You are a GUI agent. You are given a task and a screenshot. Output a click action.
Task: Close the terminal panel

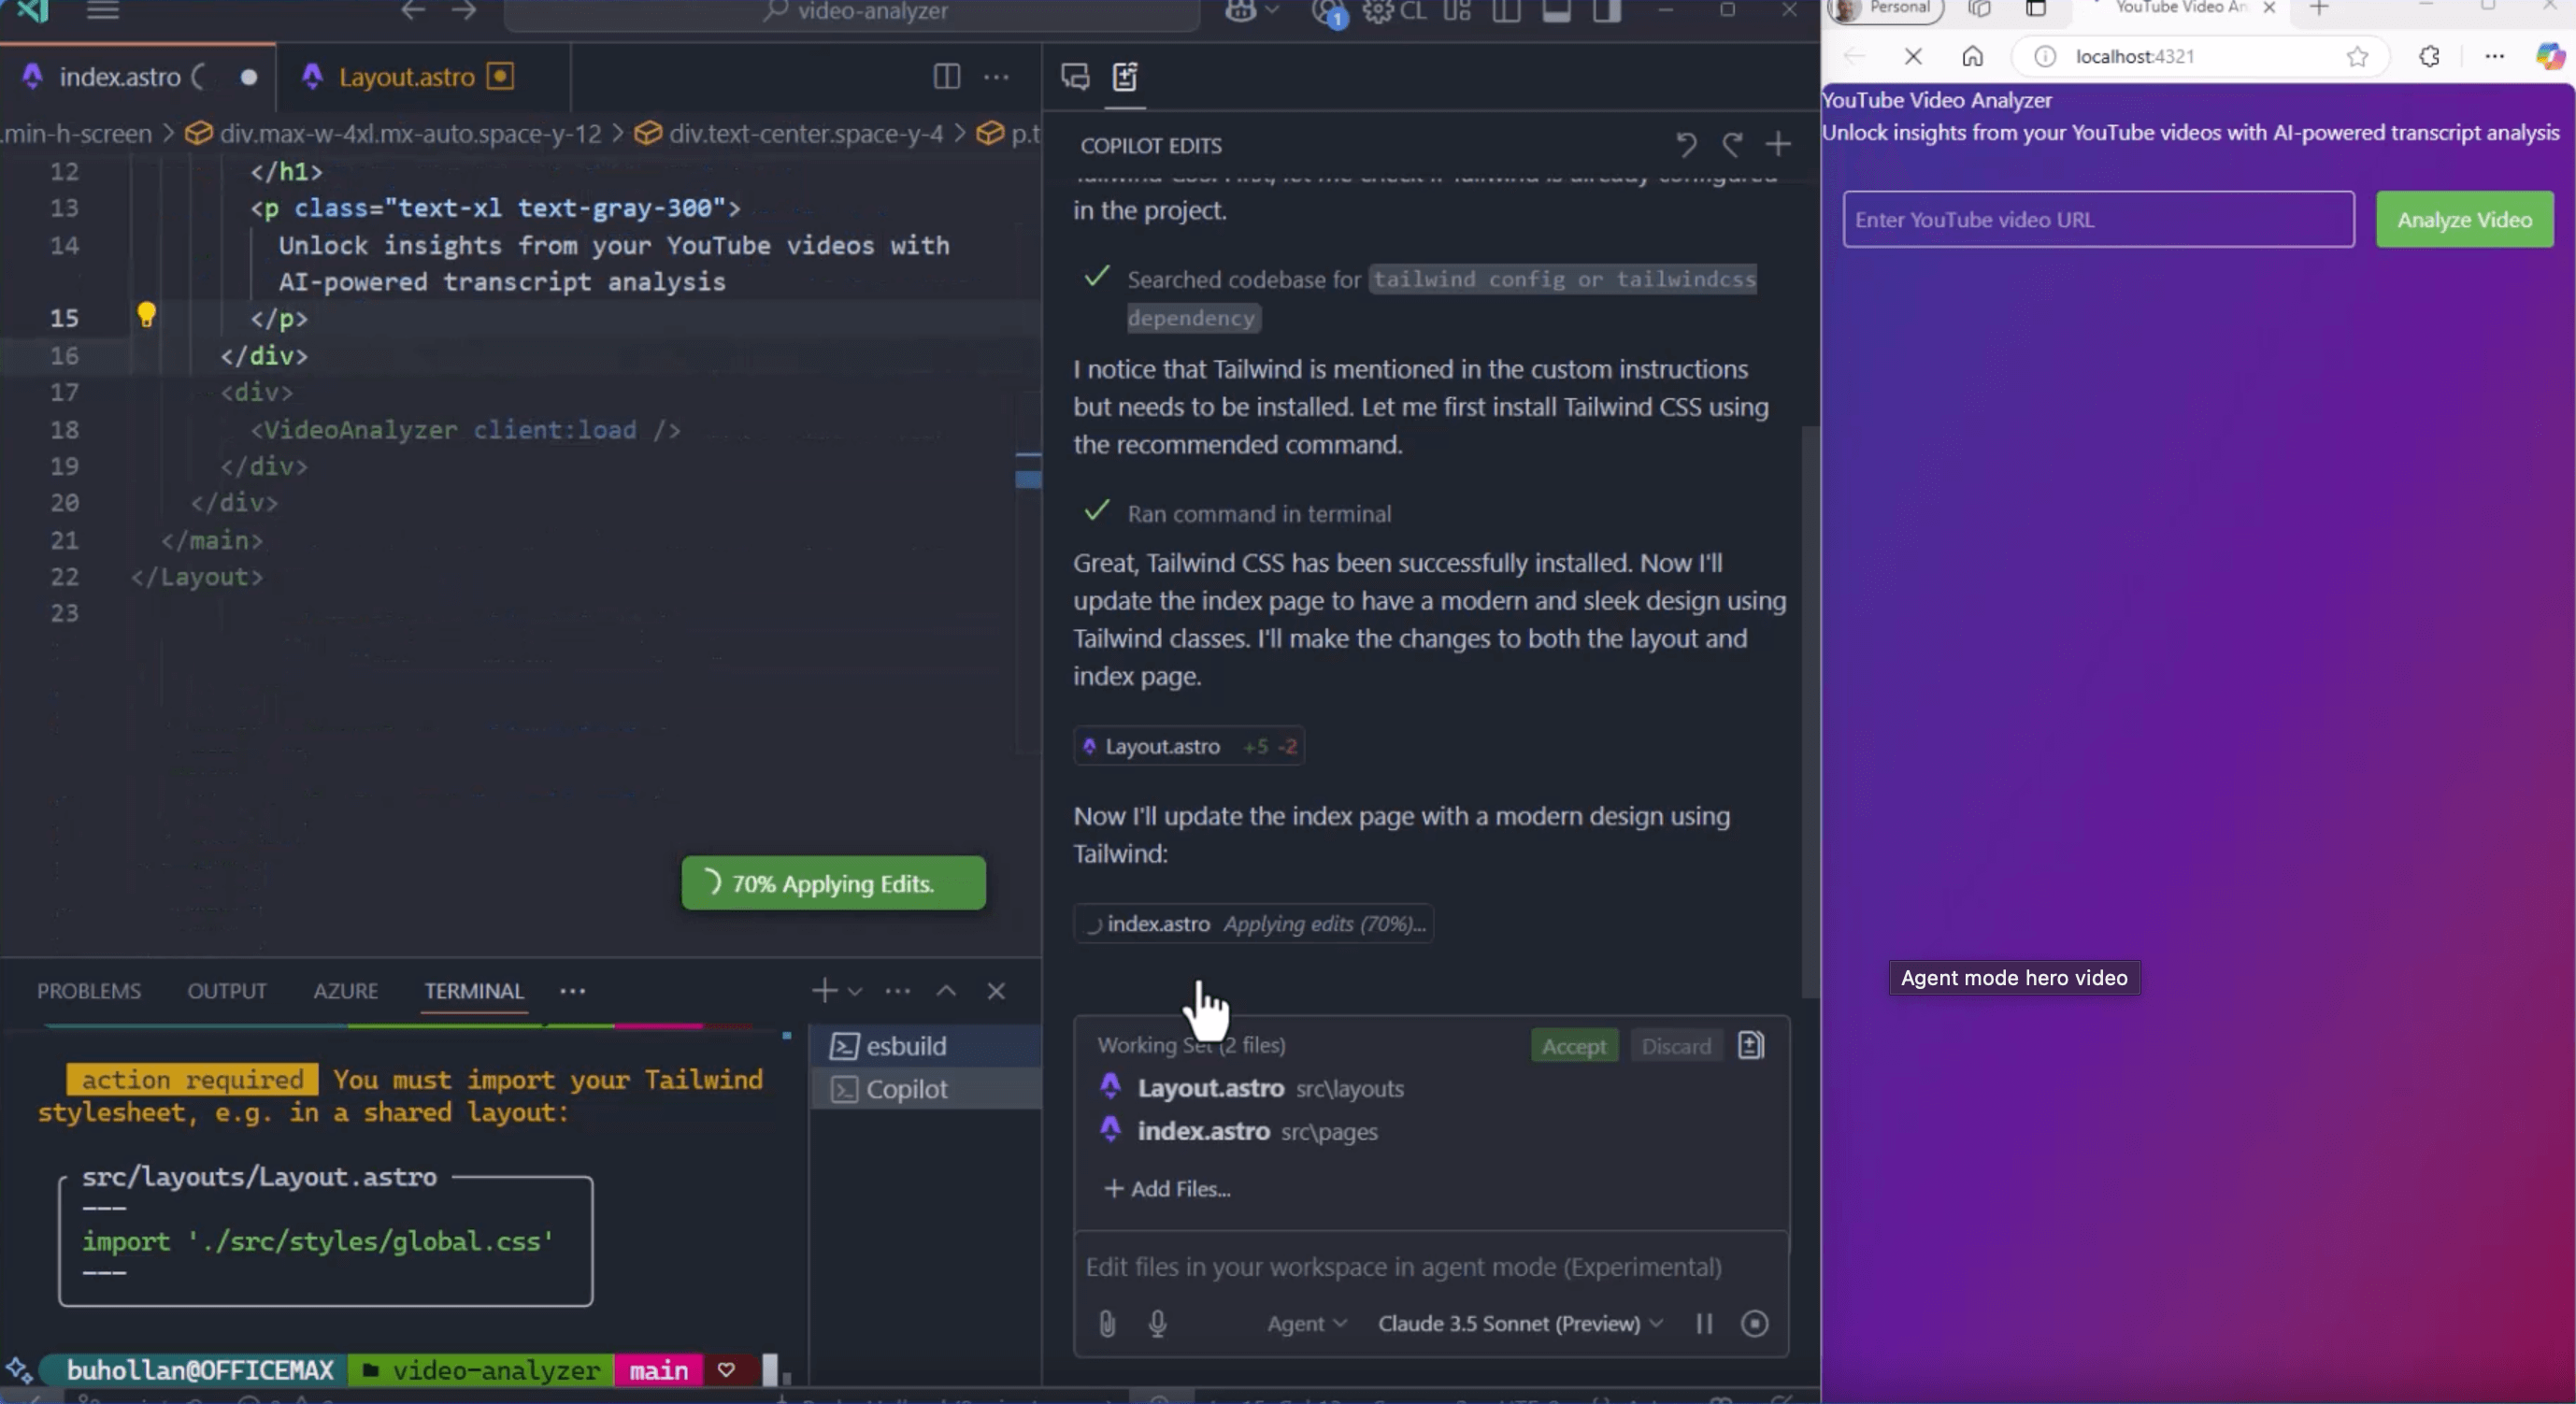996,991
